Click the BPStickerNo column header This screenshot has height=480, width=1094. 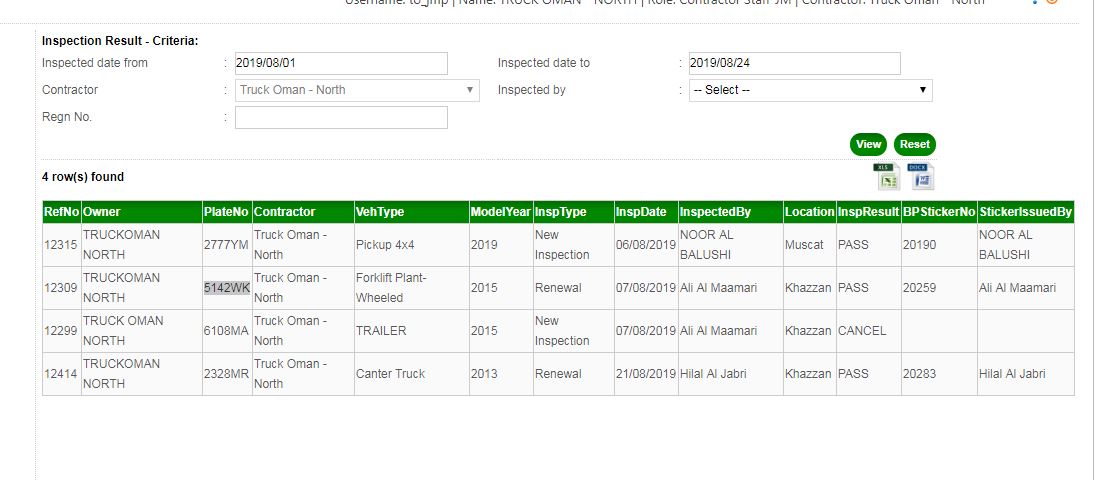click(x=938, y=212)
